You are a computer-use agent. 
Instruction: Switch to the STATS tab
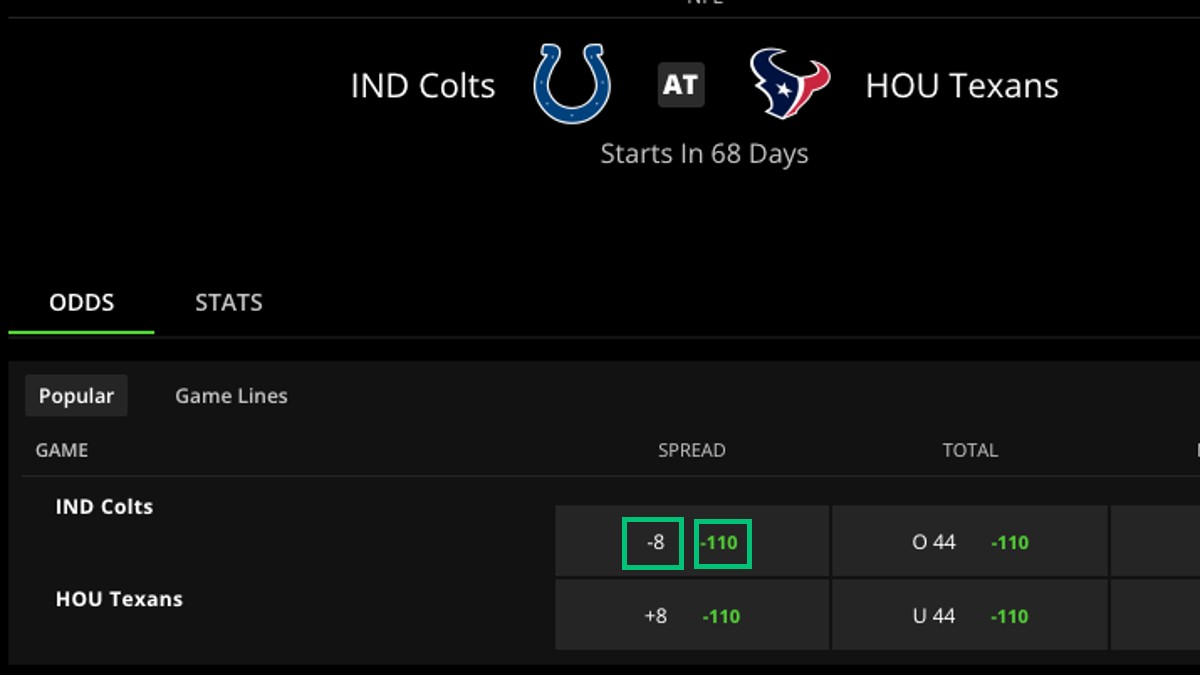coord(228,302)
